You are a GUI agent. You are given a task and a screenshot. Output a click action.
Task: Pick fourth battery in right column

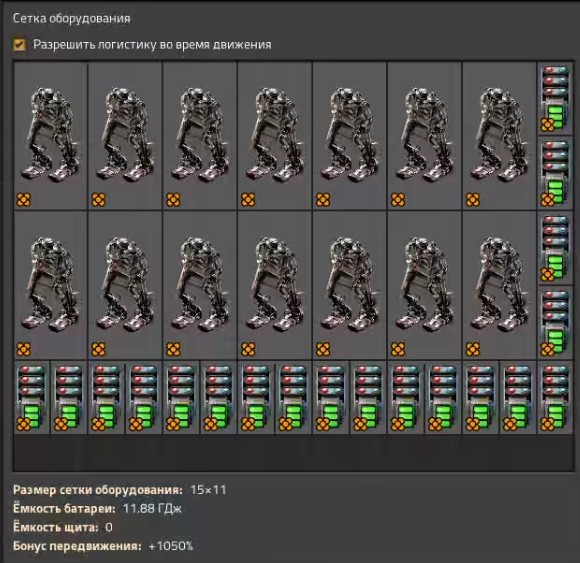tap(555, 323)
